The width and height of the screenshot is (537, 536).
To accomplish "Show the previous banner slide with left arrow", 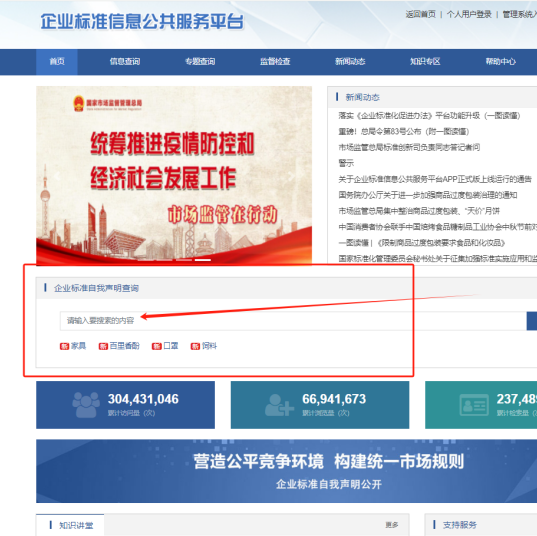I will (x=57, y=176).
